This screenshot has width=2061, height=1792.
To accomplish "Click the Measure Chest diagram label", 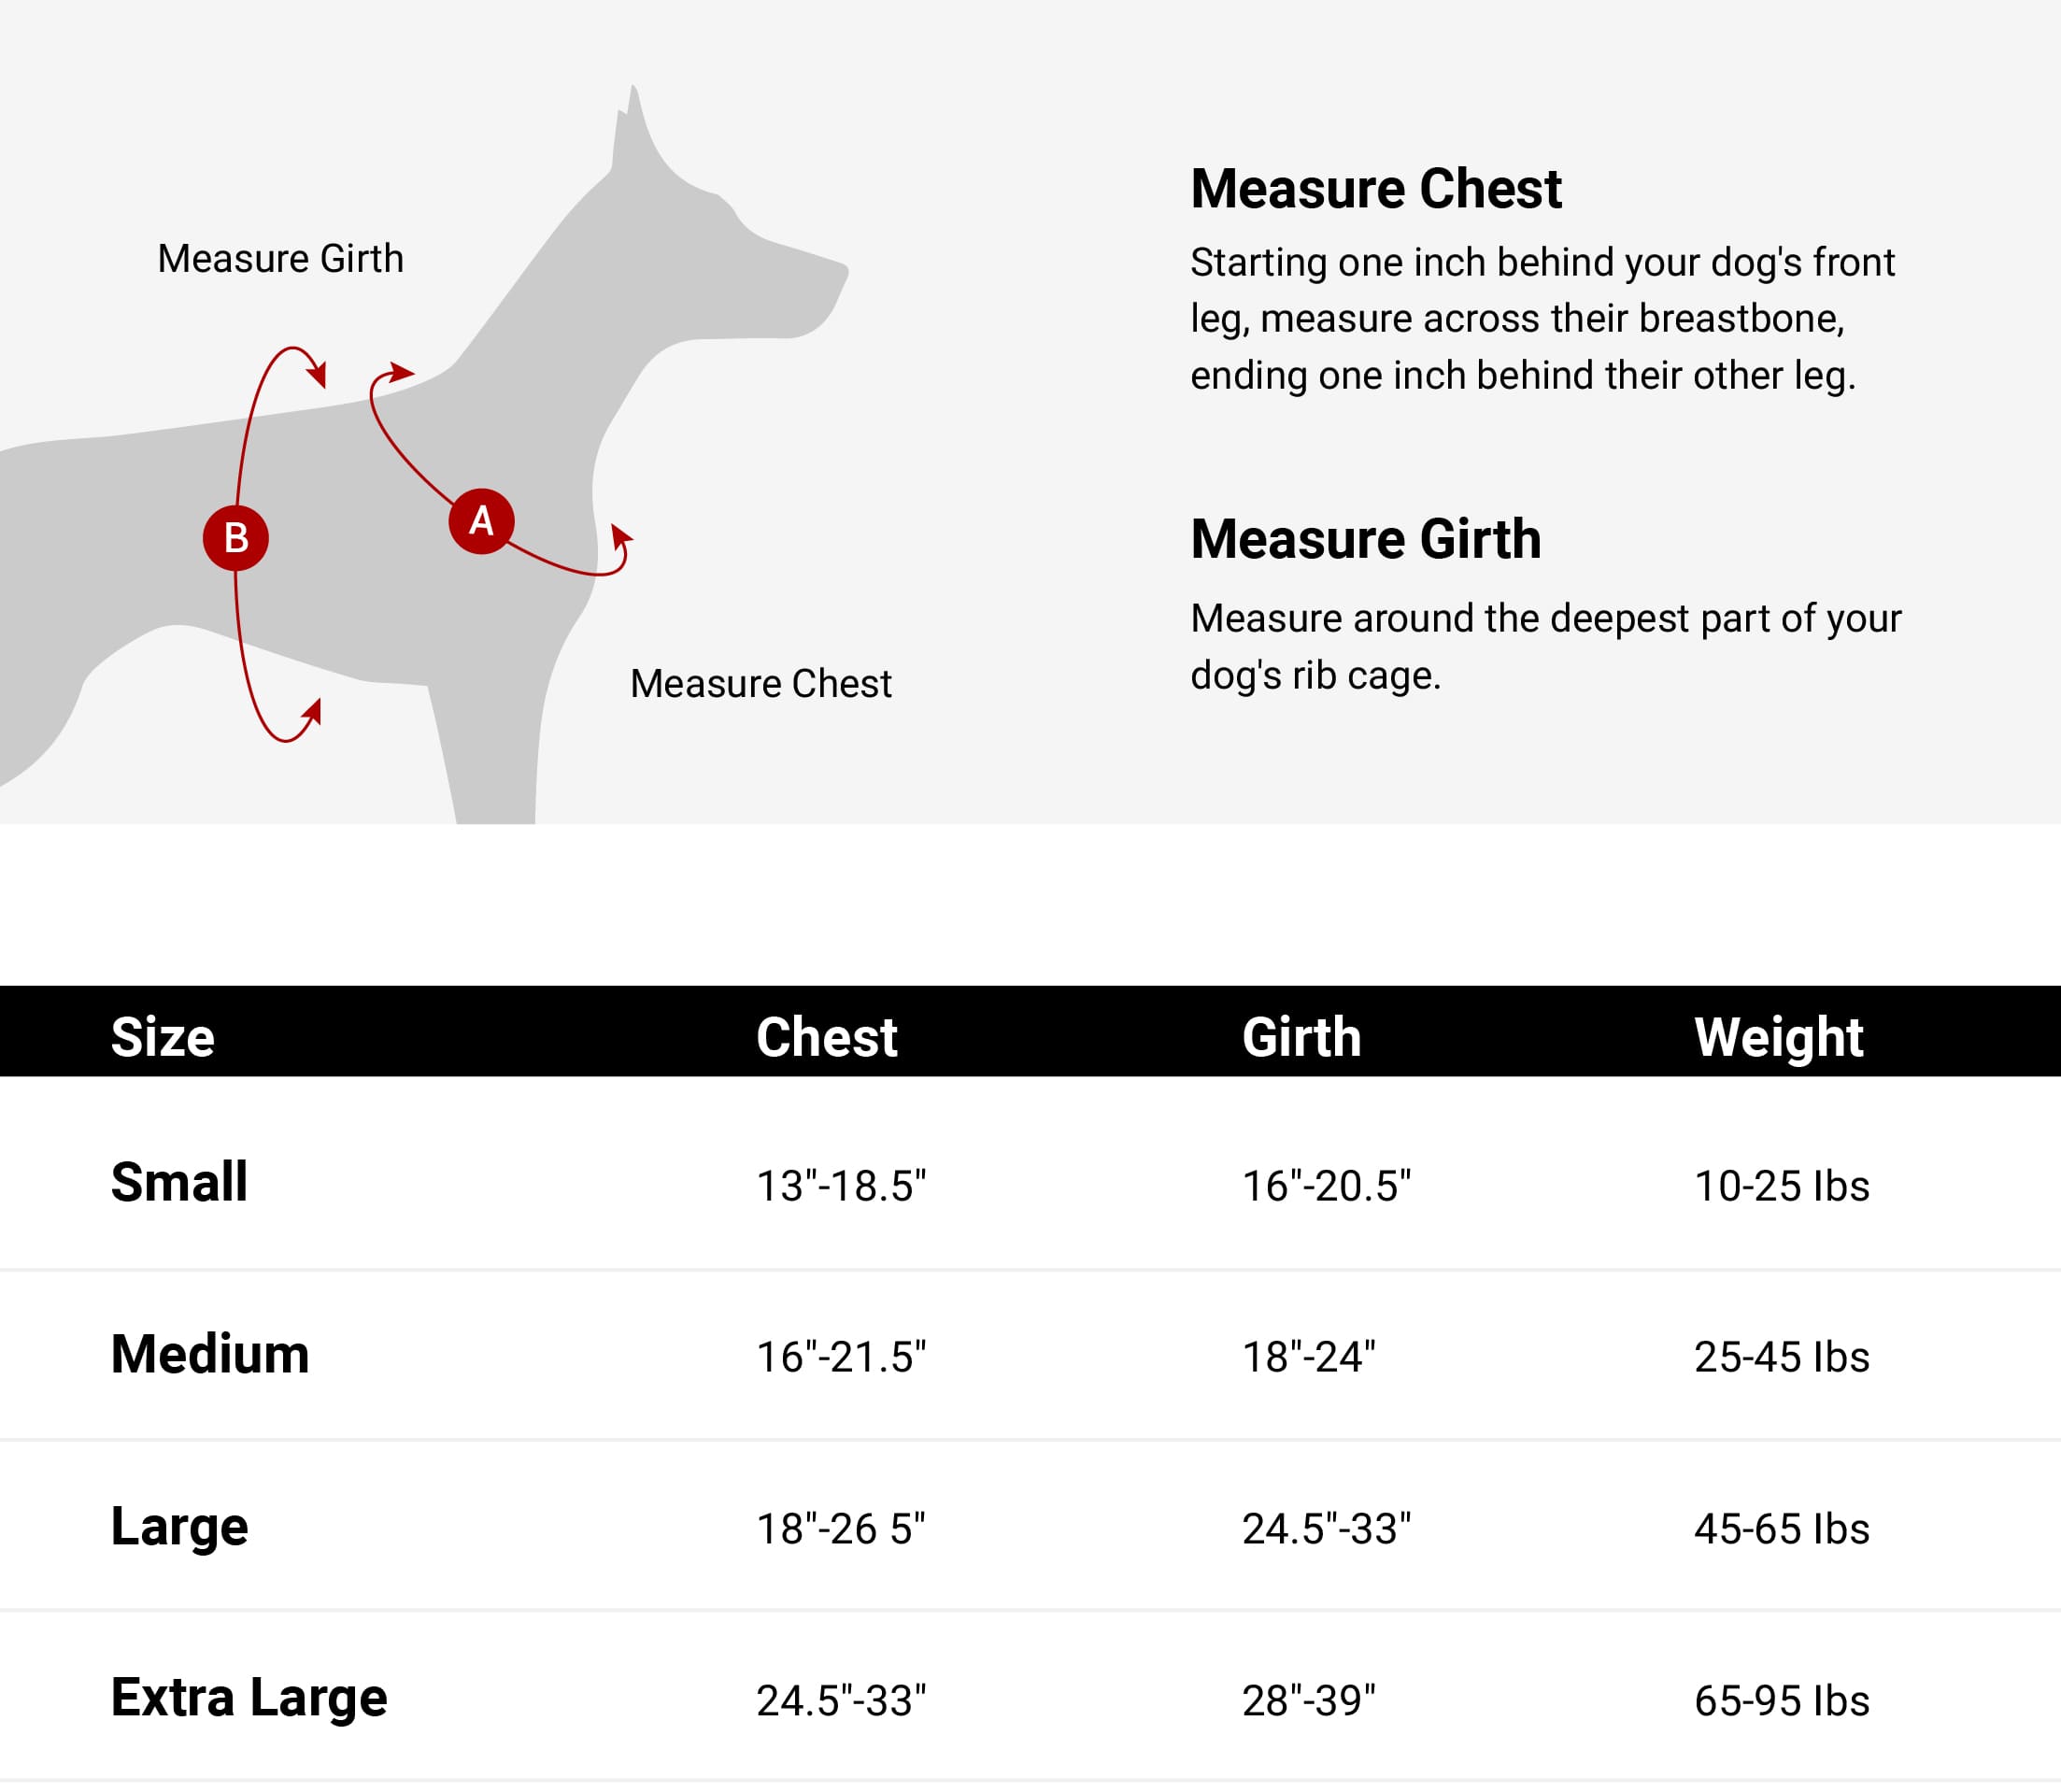I will (760, 684).
